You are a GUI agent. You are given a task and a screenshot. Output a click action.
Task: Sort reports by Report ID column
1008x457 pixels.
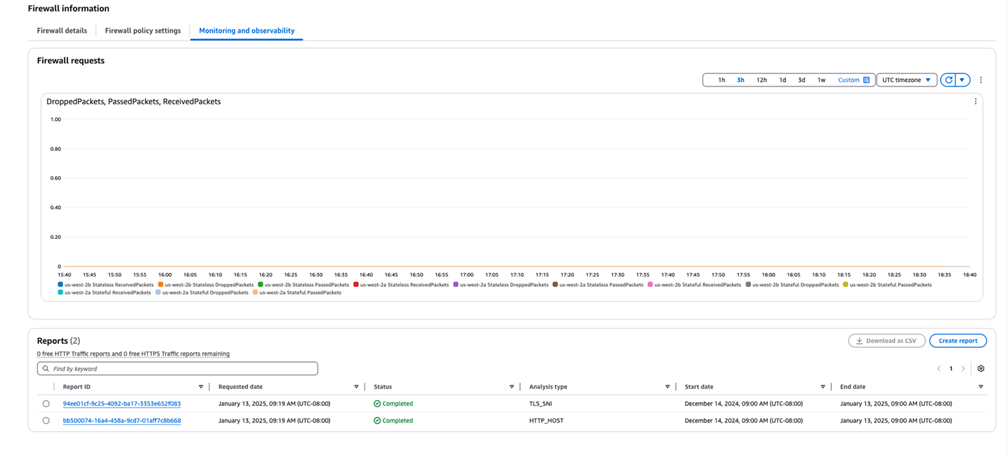click(x=201, y=387)
